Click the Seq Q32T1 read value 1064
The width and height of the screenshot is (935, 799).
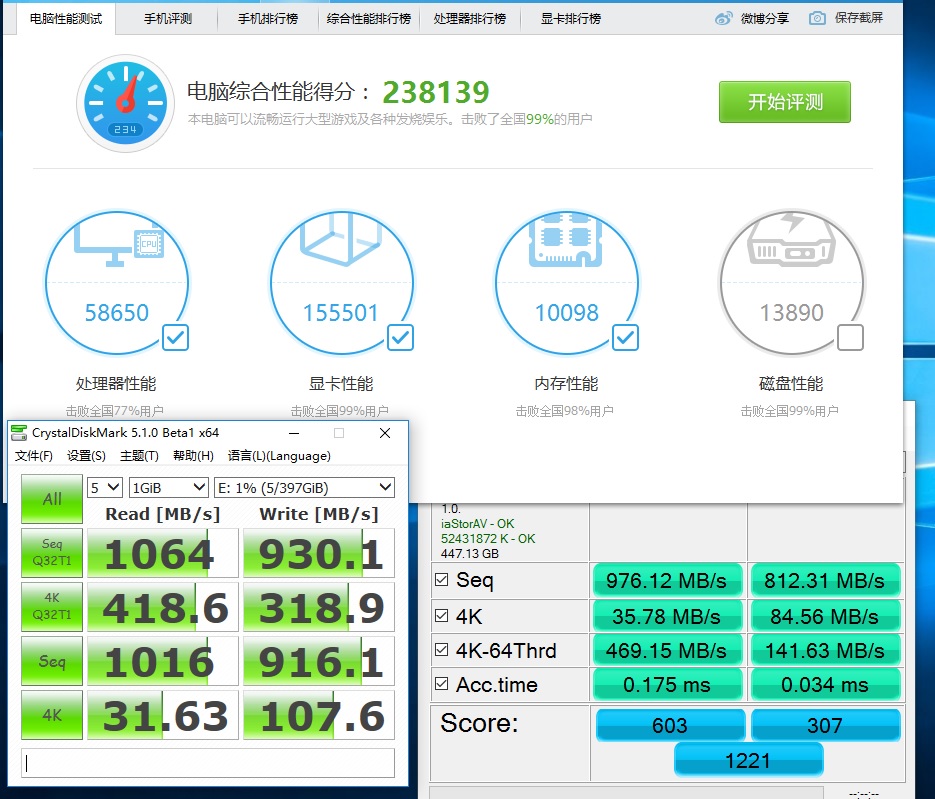click(x=163, y=553)
